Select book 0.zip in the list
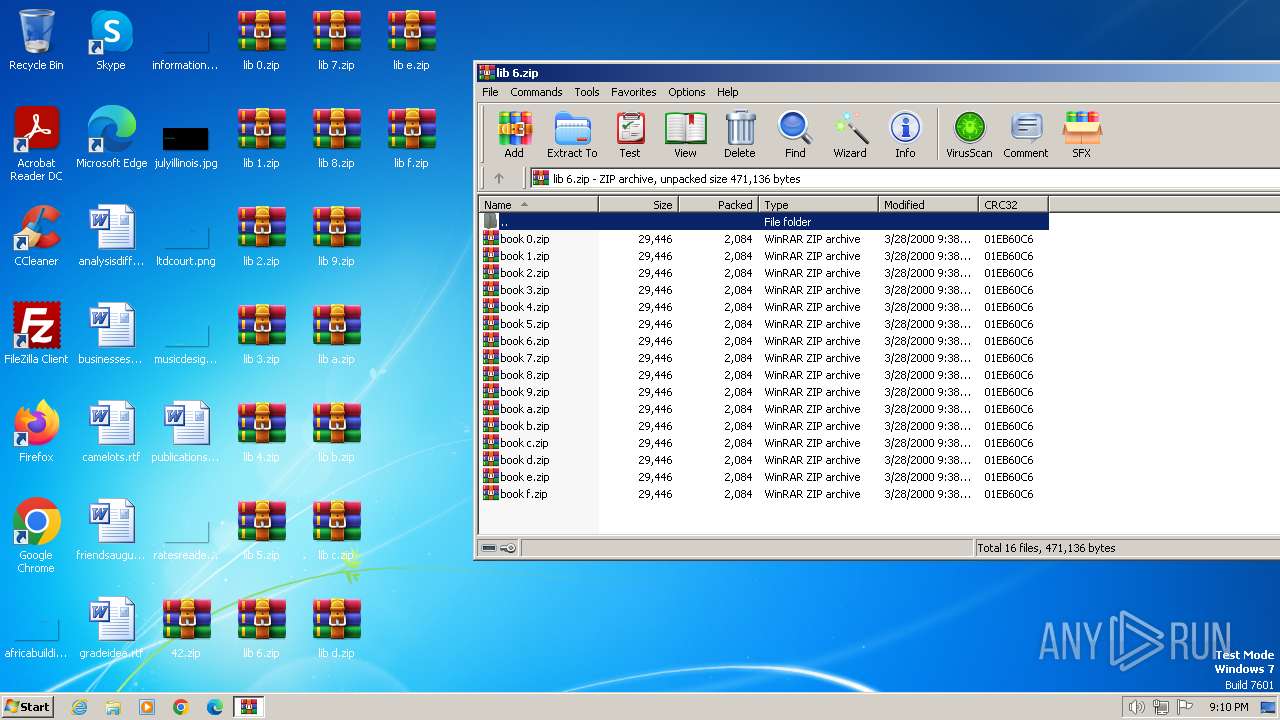 pyautogui.click(x=764, y=239)
